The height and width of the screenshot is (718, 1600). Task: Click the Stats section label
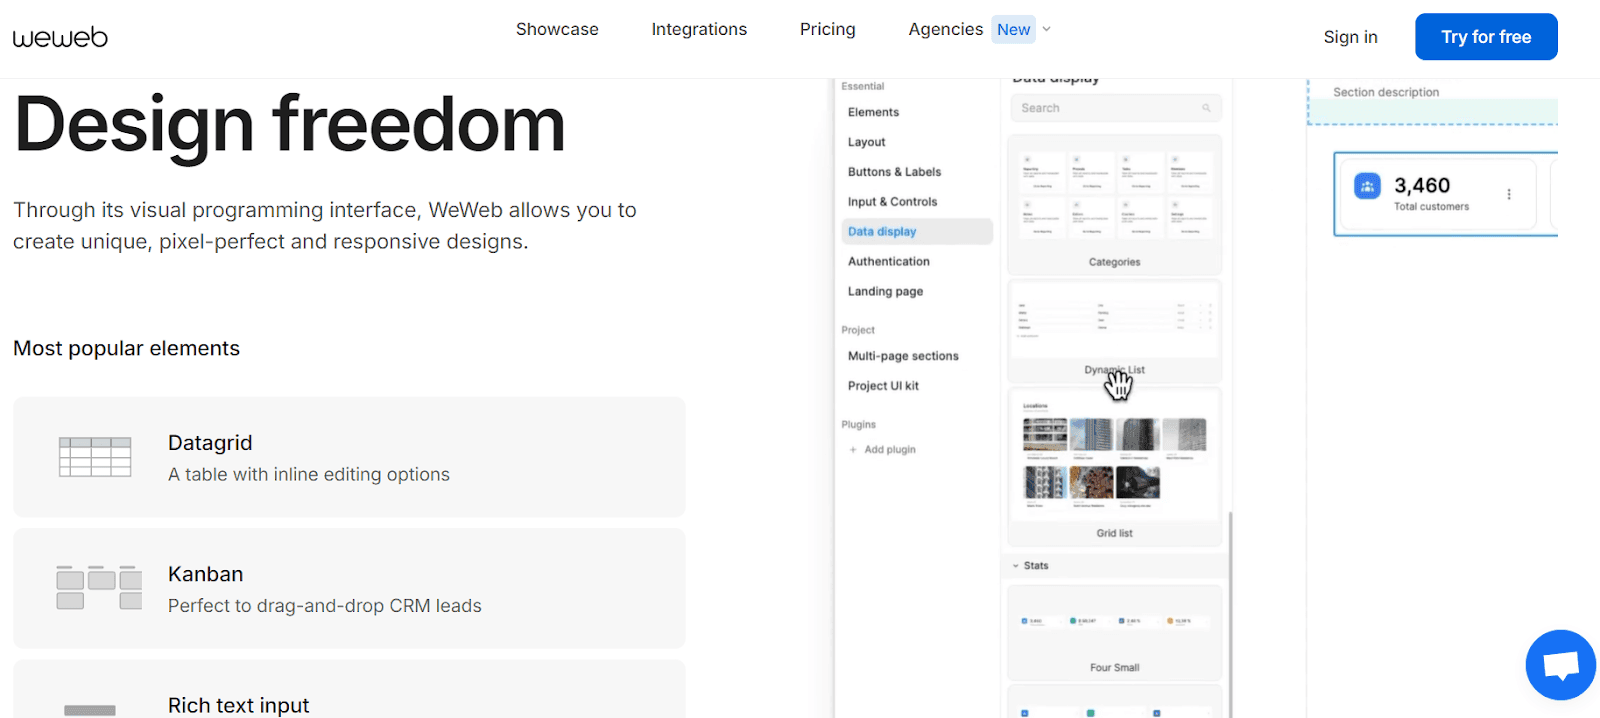[1036, 566]
